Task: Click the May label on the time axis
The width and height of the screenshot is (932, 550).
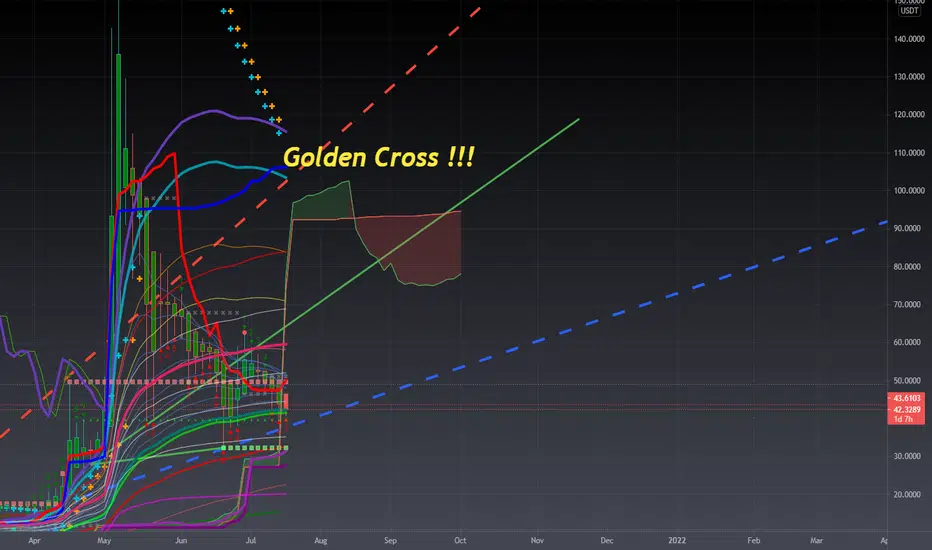Action: [104, 540]
